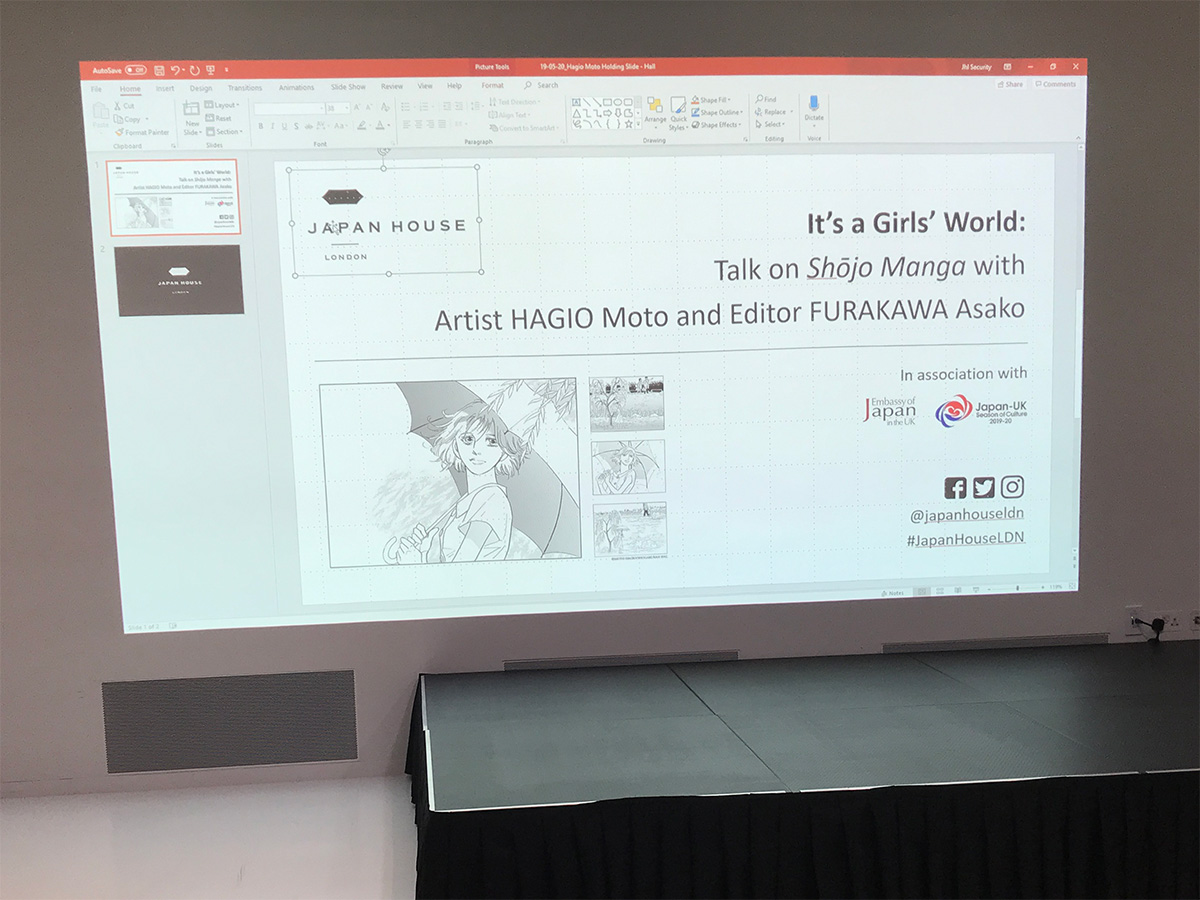Align text to the left
Screen dimensions: 1200x900
point(408,124)
